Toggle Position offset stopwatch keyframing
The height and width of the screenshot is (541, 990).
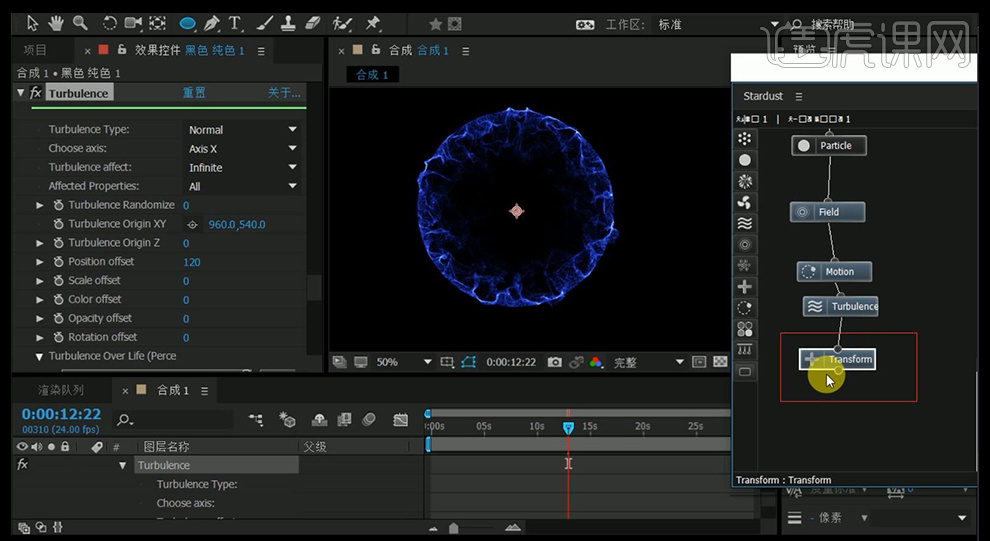click(x=58, y=262)
